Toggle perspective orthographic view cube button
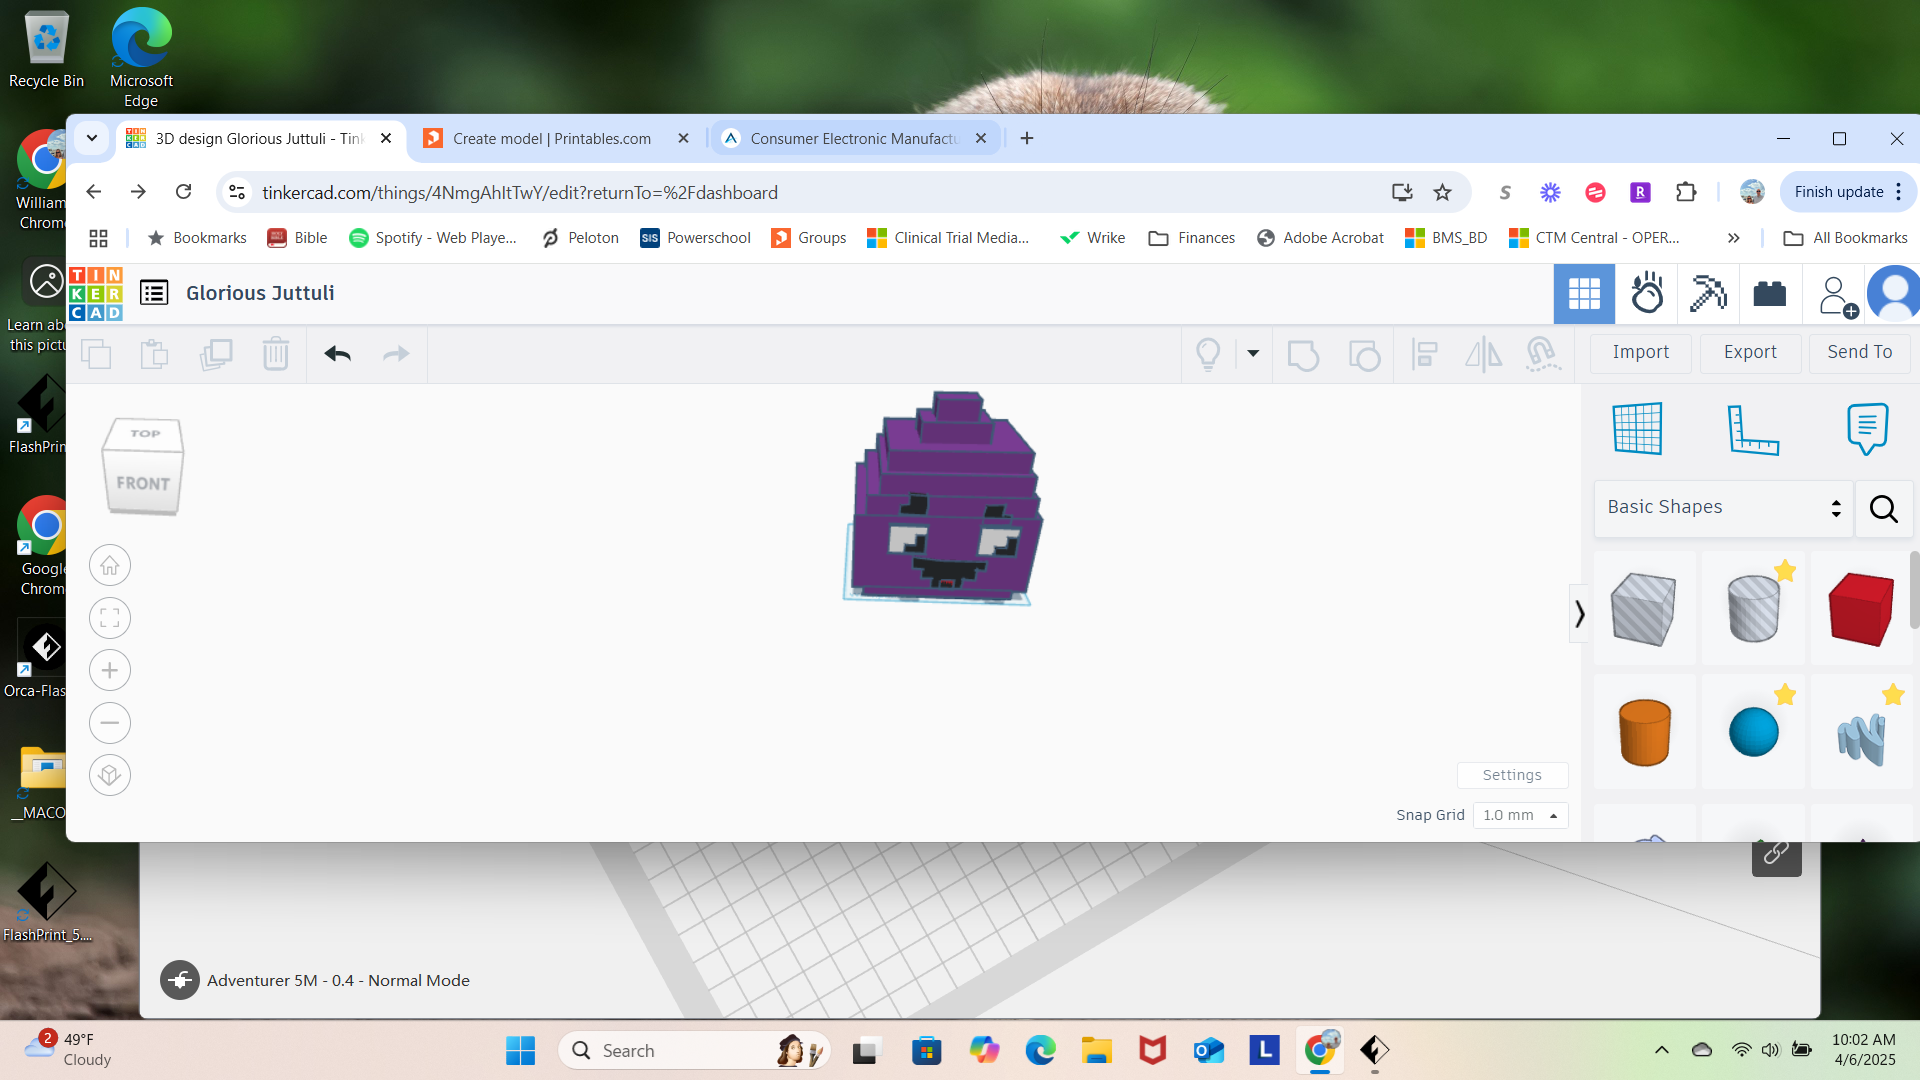Screen dimensions: 1920x1080 110,775
